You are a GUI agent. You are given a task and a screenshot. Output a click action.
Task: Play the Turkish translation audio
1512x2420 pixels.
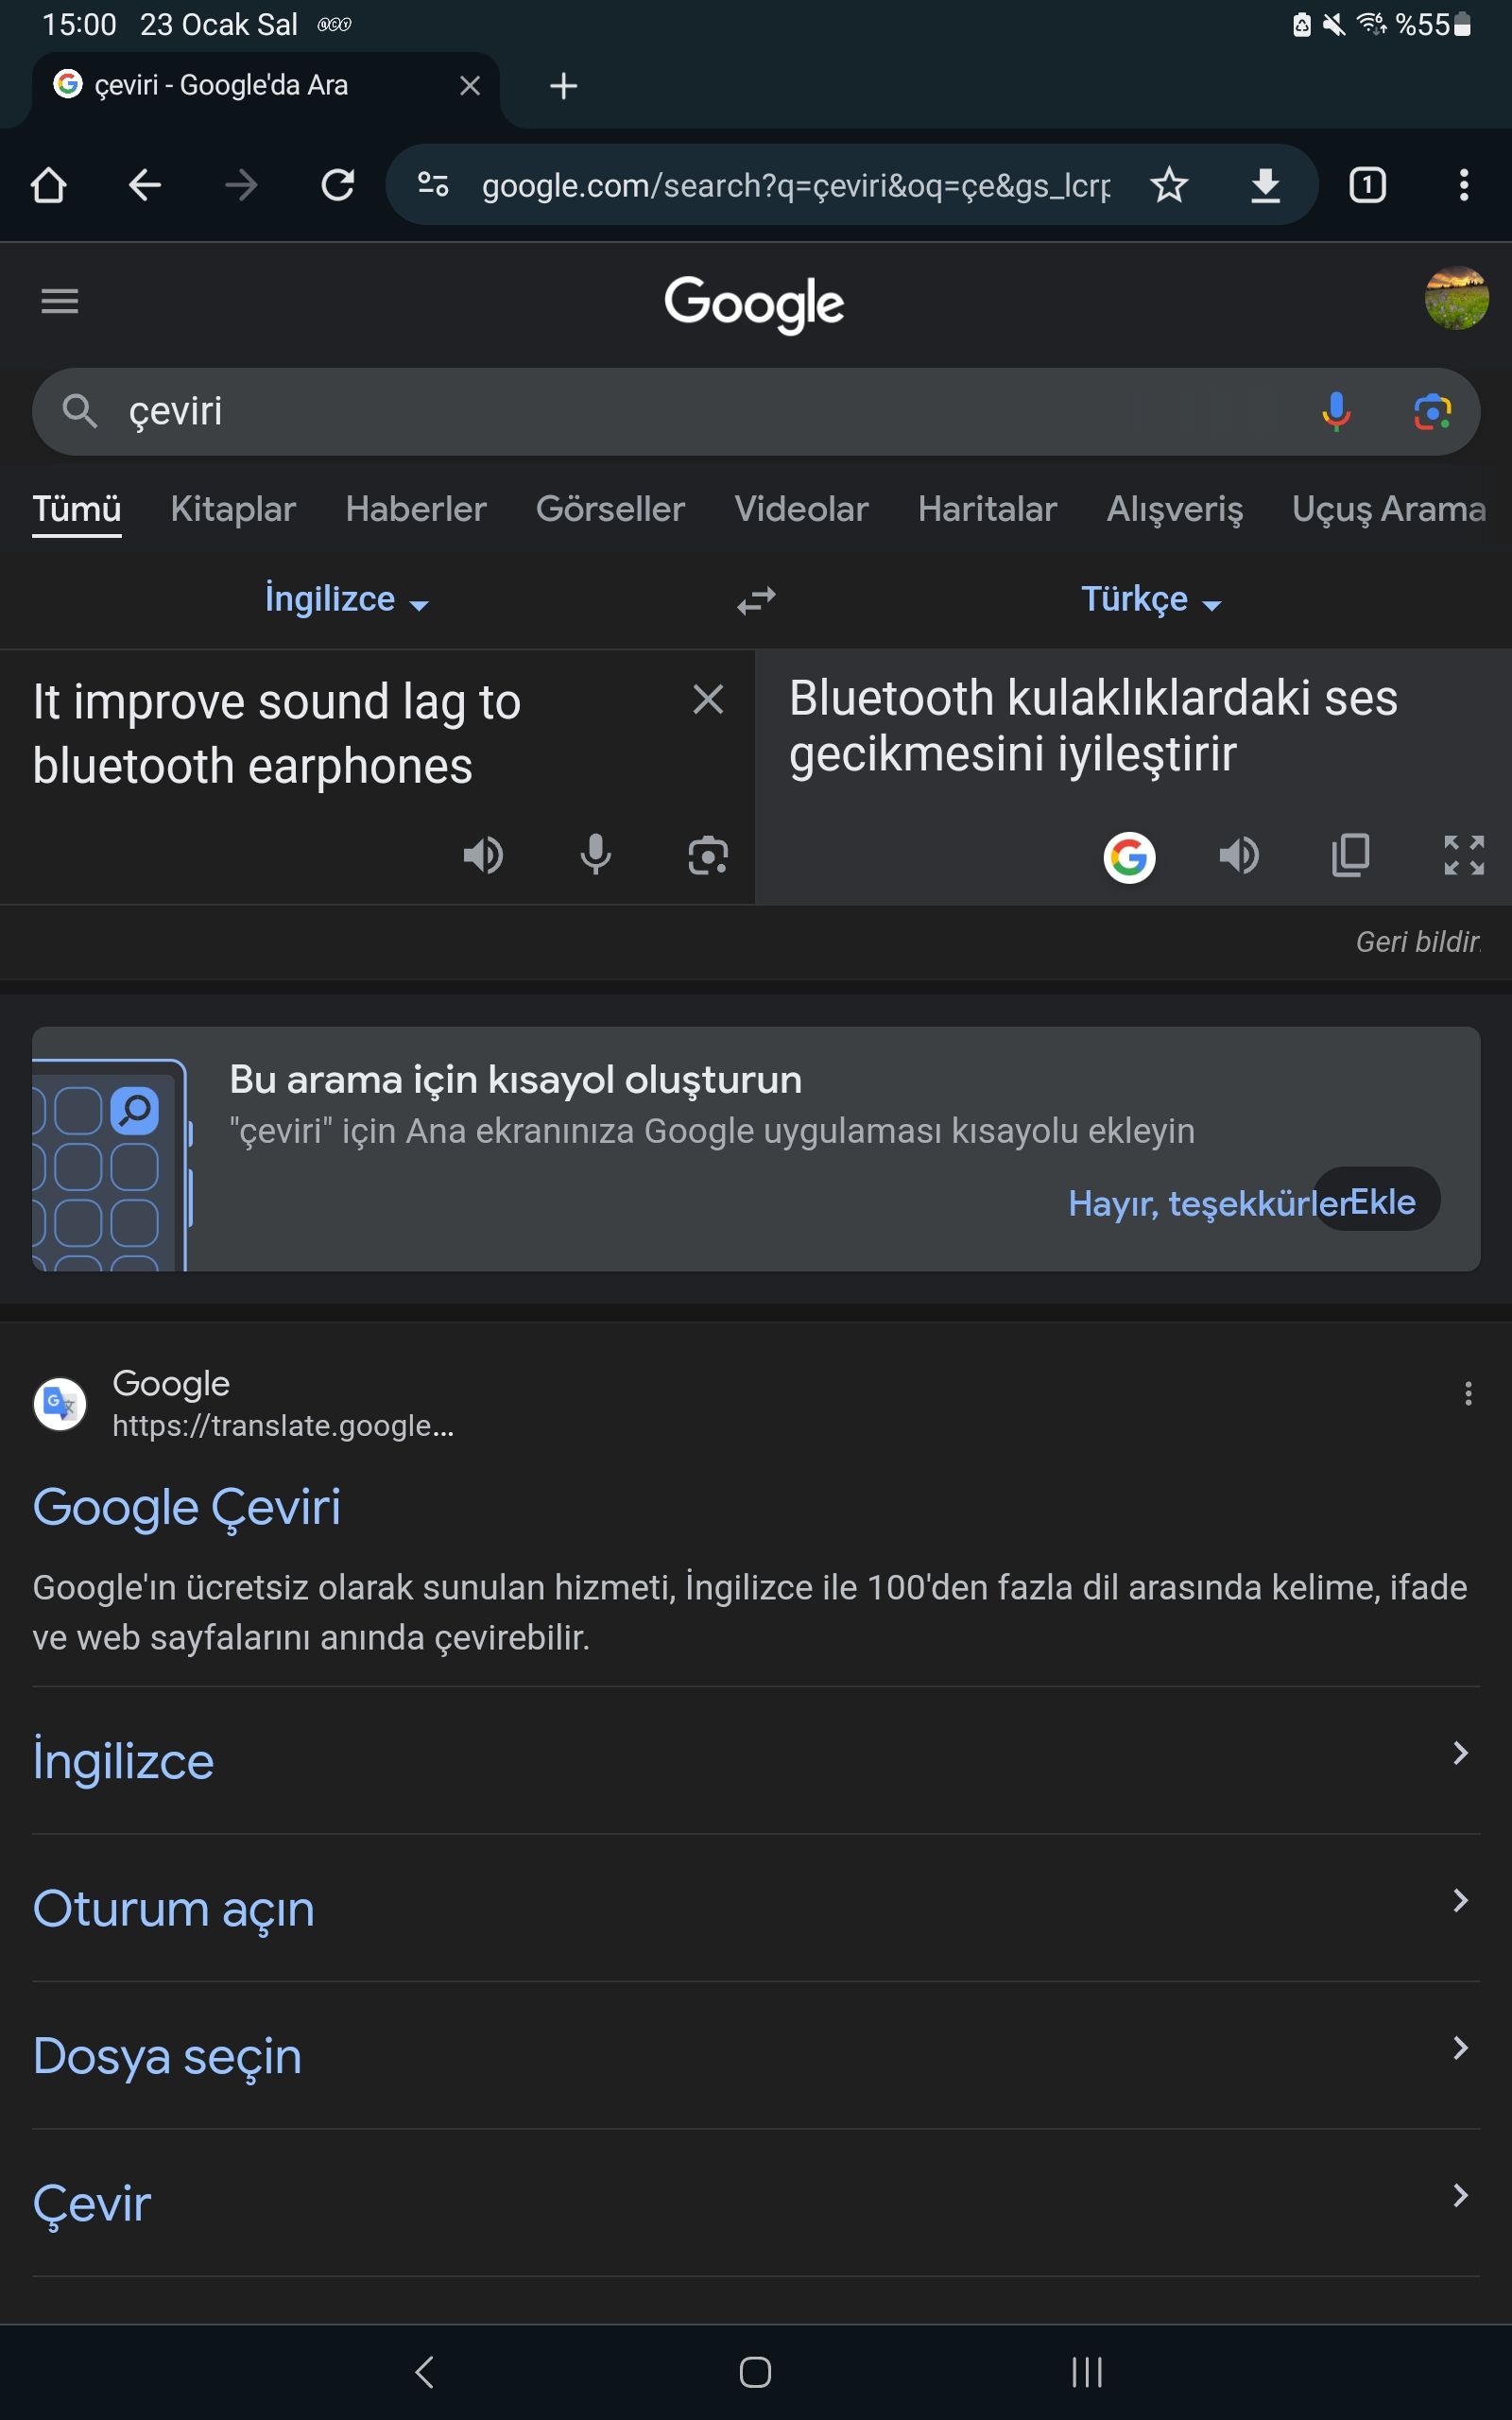click(x=1239, y=855)
